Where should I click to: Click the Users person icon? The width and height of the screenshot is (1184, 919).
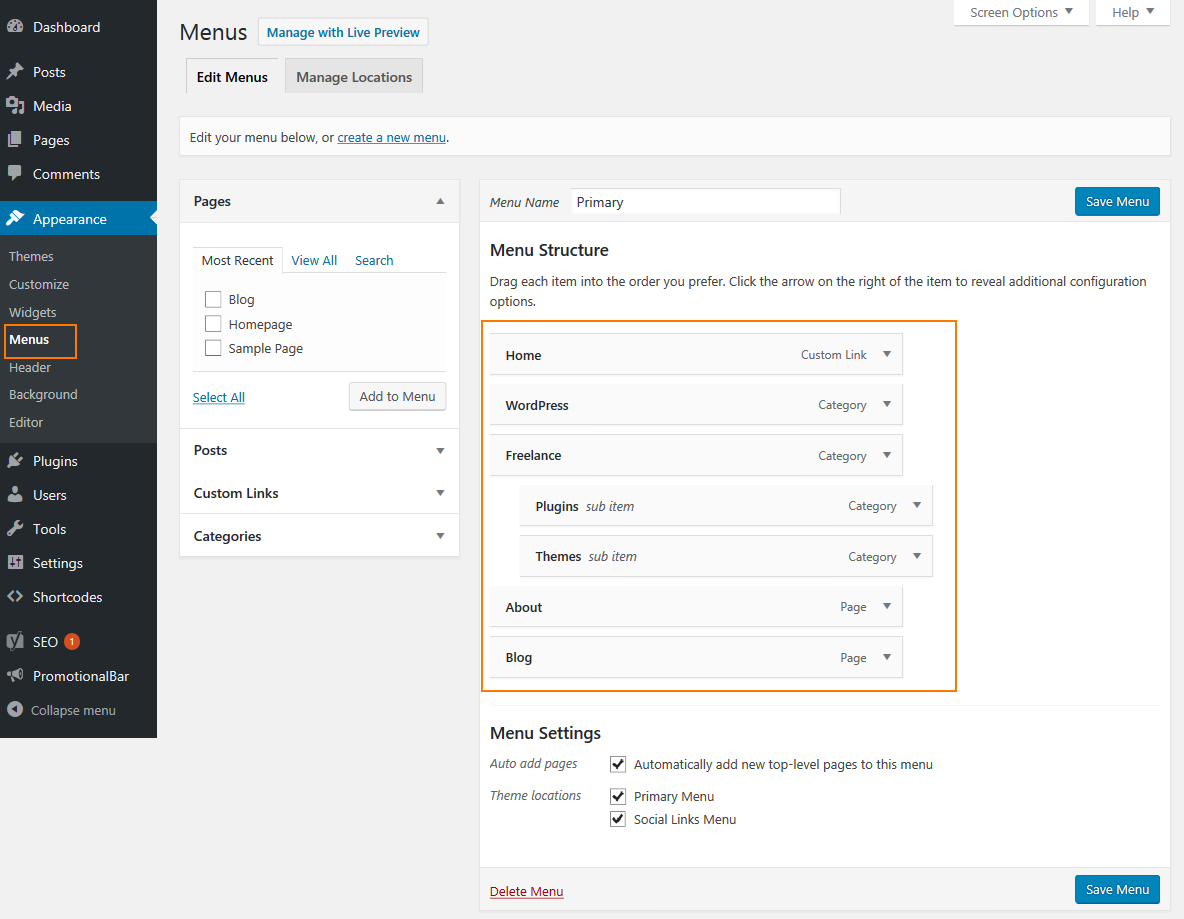(15, 495)
